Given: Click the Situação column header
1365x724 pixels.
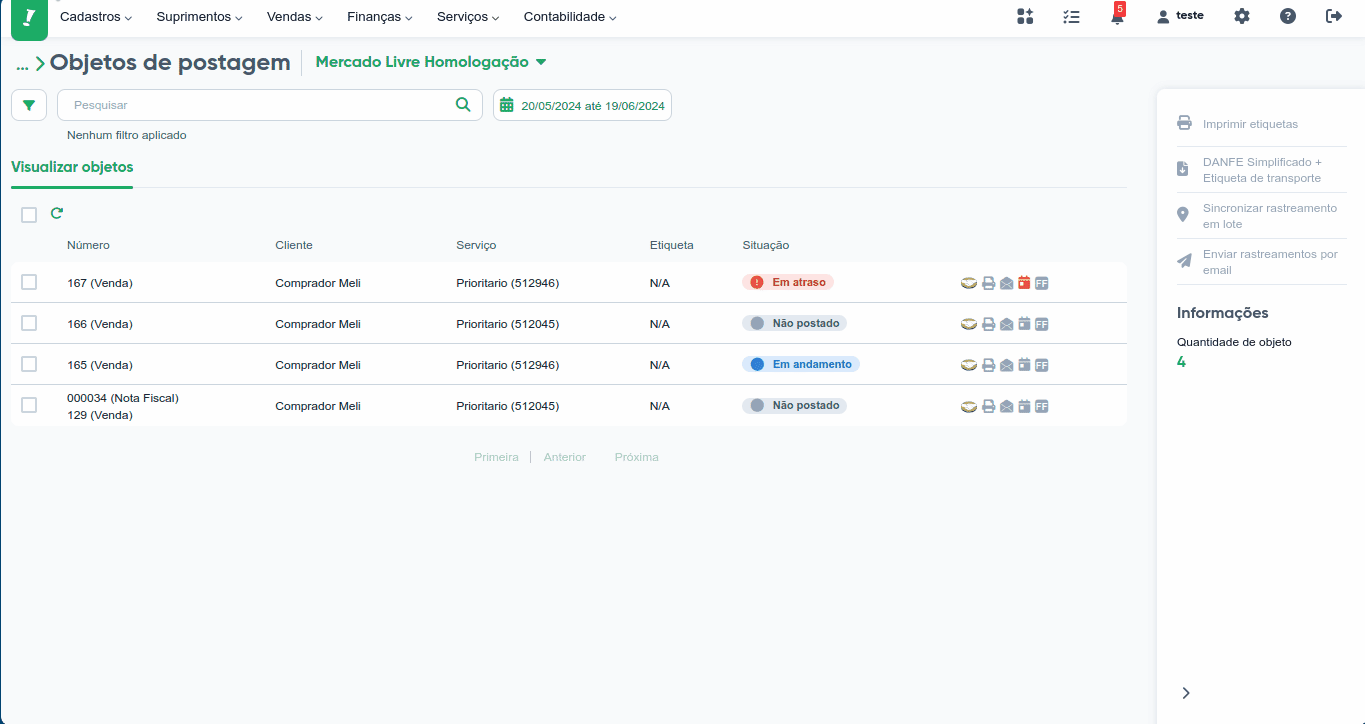Looking at the screenshot, I should pos(766,245).
